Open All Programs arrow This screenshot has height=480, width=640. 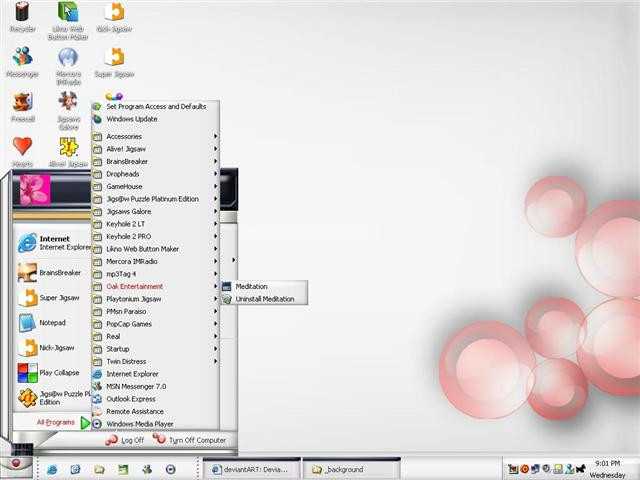[85, 423]
